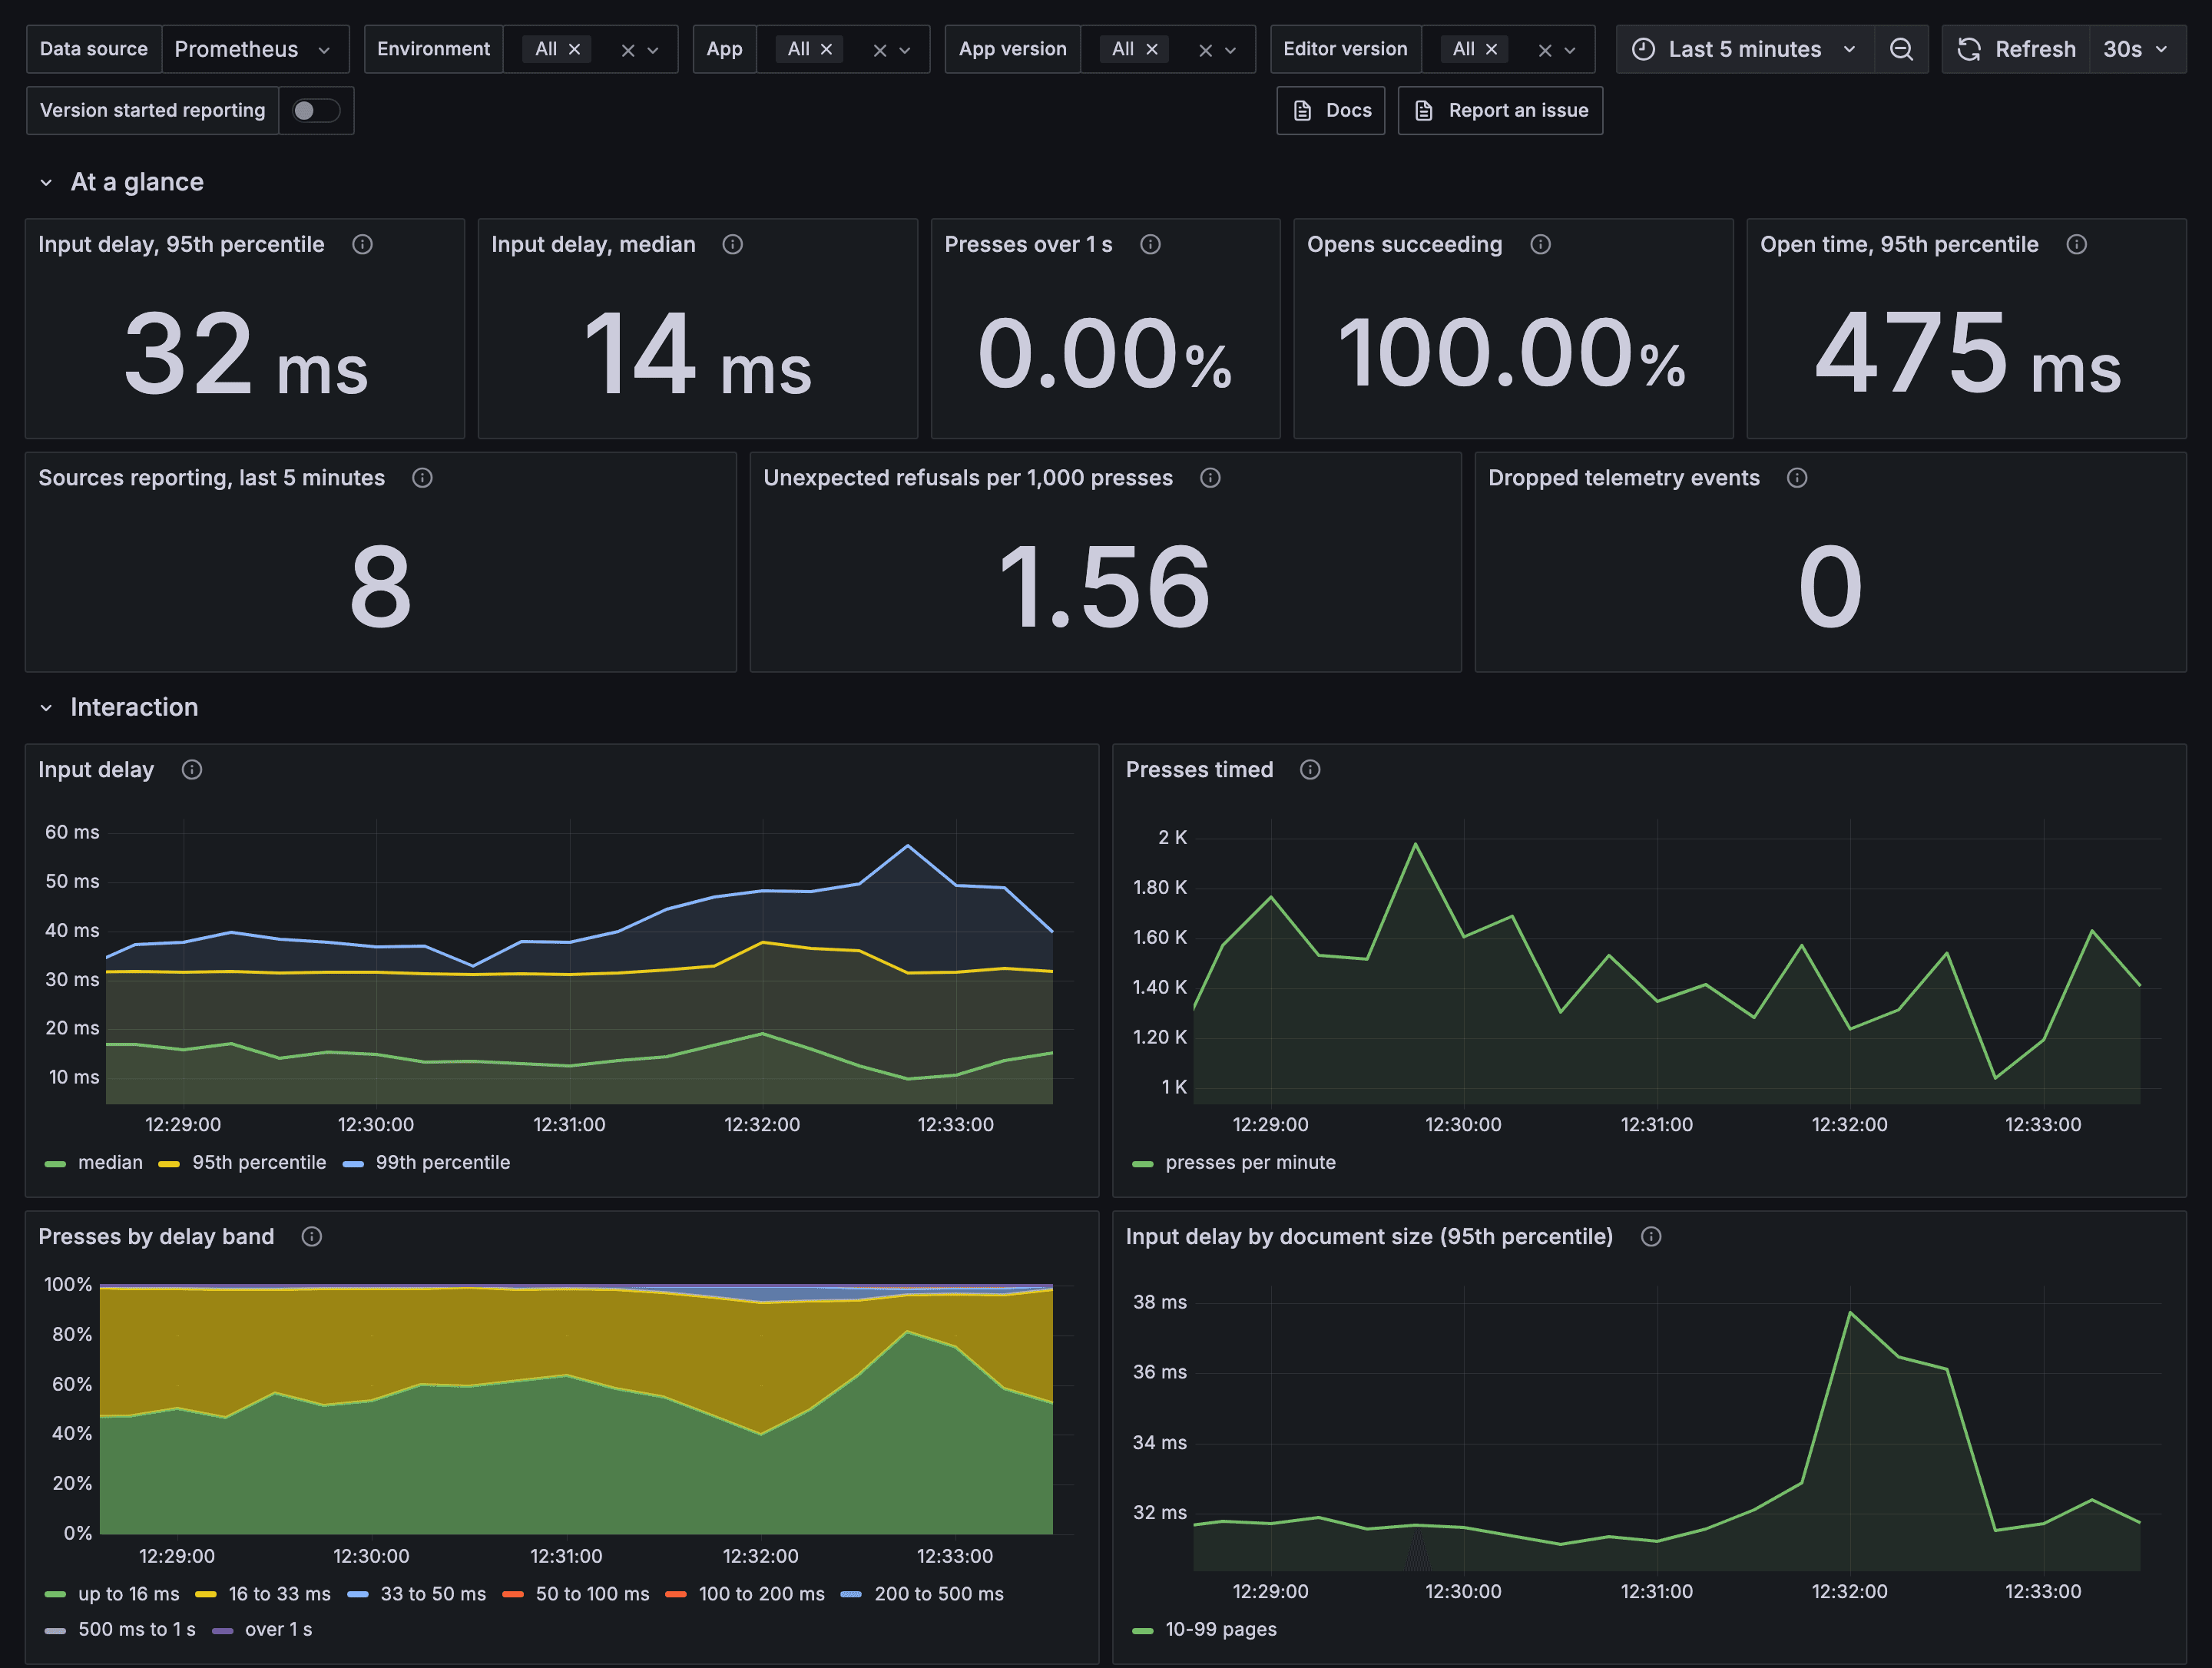
Task: Open the 30s refresh interval dropdown
Action: click(x=2137, y=49)
